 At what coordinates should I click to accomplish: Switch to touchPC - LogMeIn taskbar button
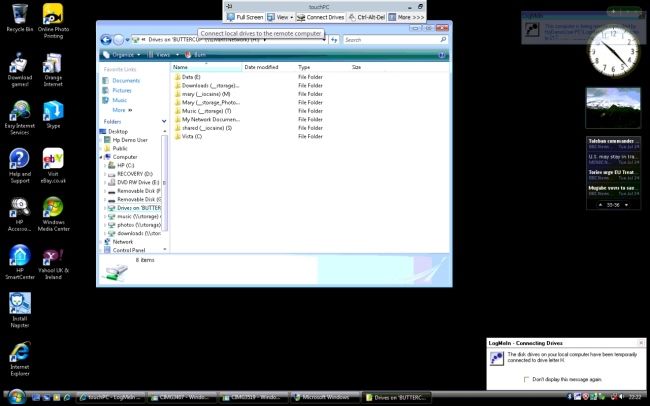pyautogui.click(x=112, y=397)
